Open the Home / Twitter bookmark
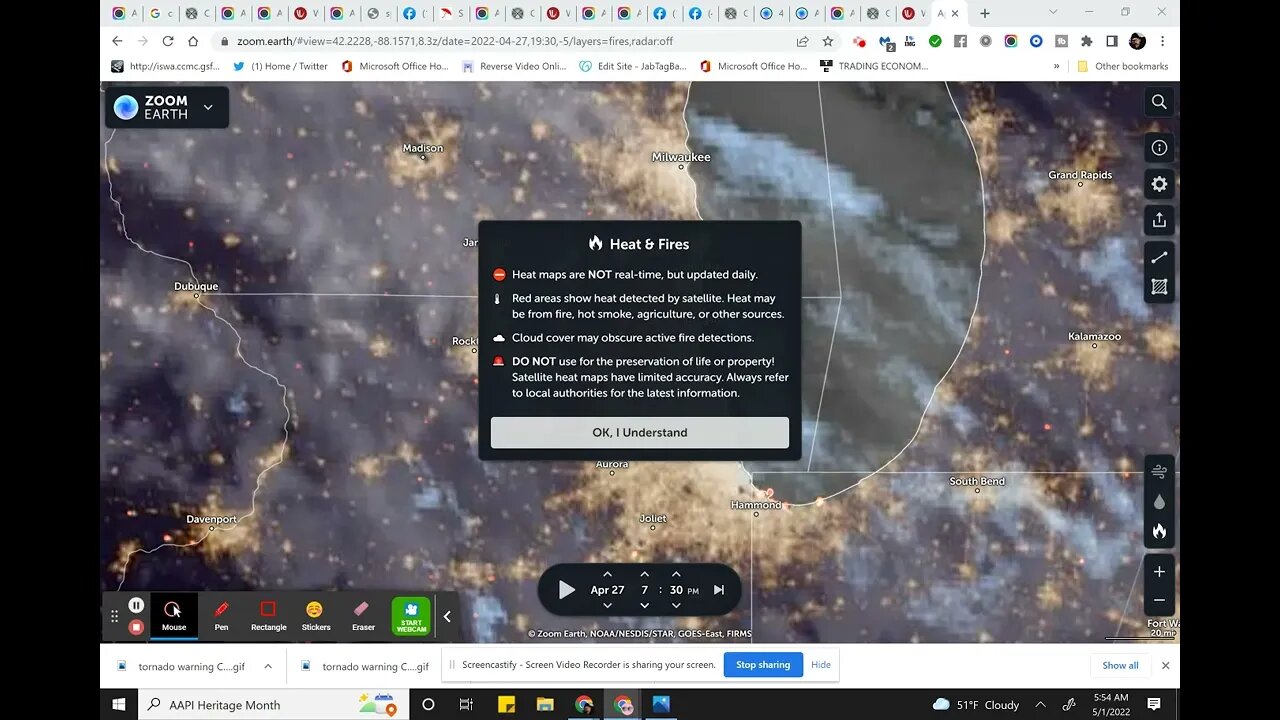Screen dimensions: 1280x720 (x=280, y=66)
